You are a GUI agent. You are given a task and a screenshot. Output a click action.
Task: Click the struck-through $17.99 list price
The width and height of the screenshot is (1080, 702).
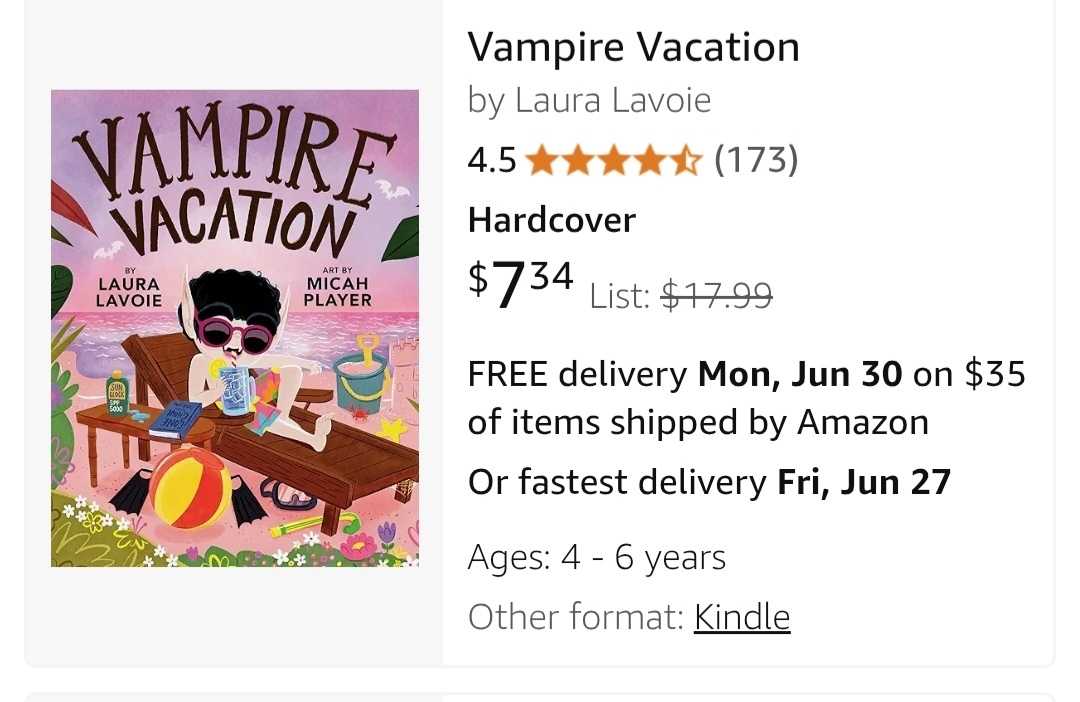[715, 295]
